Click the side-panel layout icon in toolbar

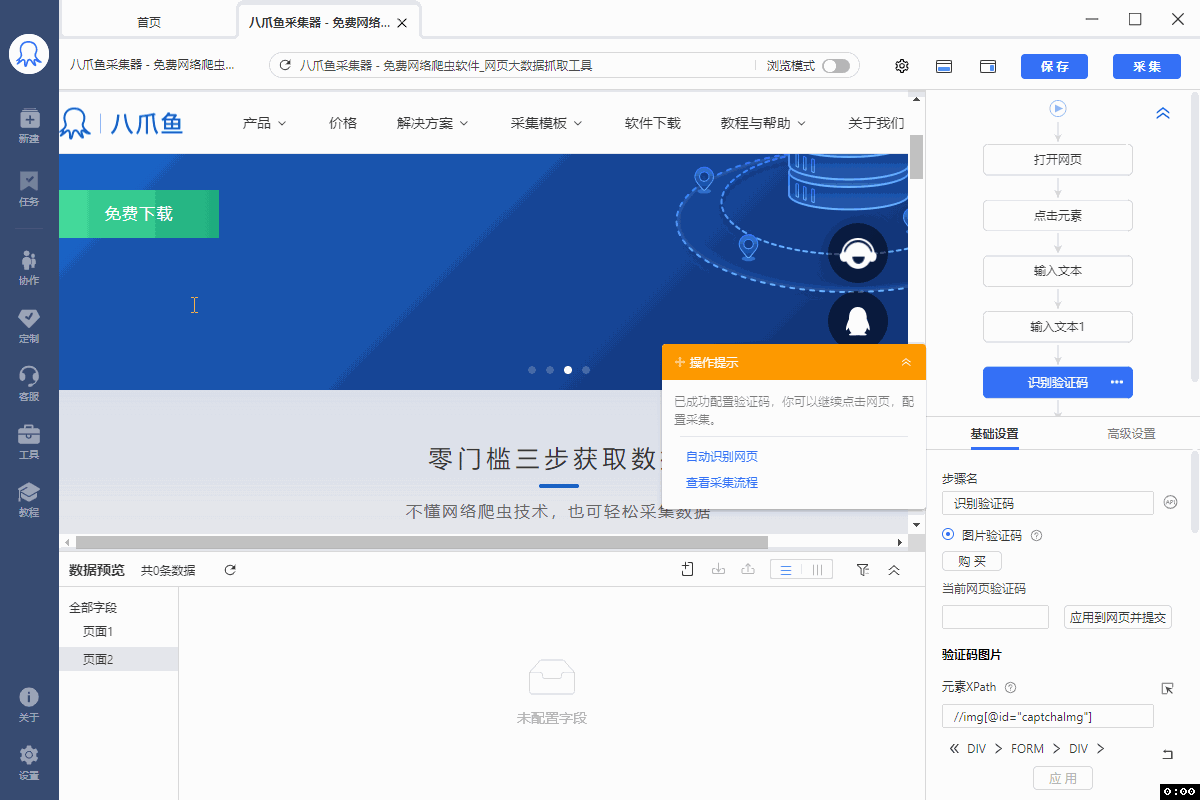pos(988,66)
